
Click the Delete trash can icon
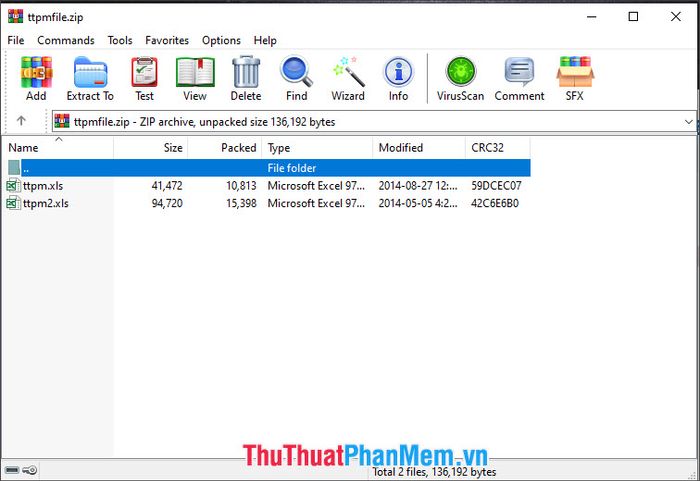point(246,72)
